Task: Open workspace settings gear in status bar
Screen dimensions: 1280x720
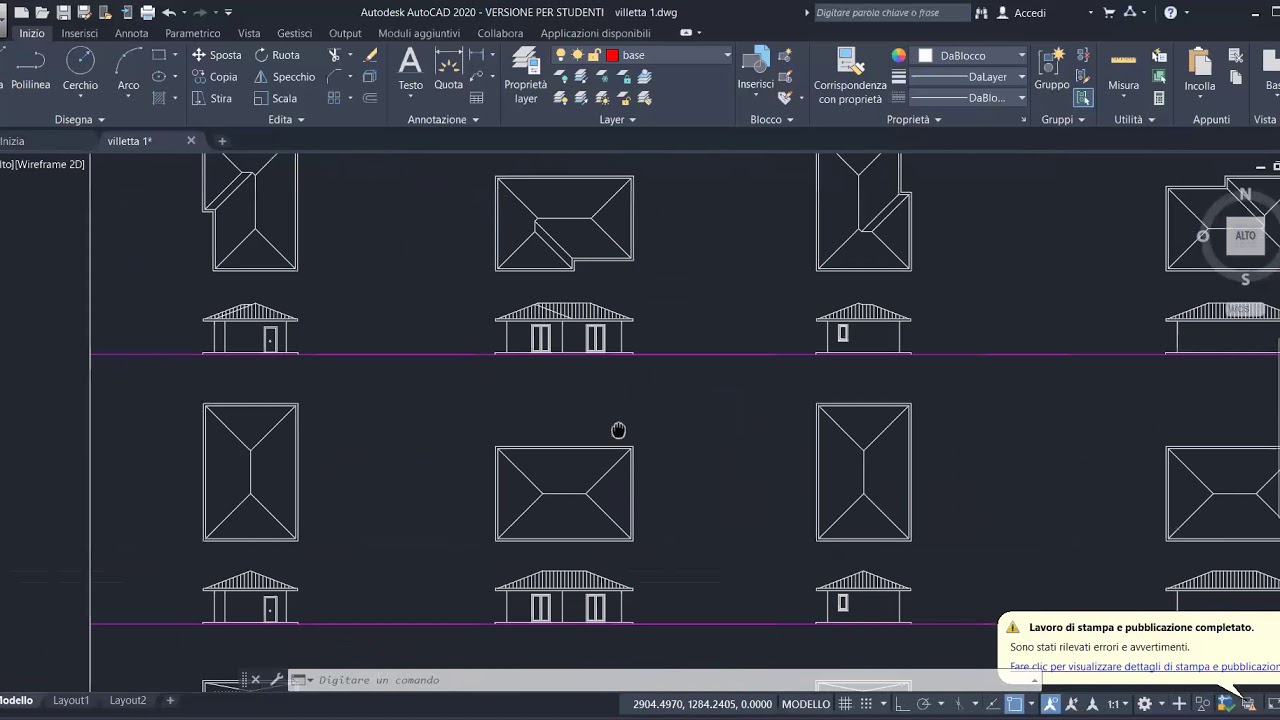Action: pos(1145,704)
